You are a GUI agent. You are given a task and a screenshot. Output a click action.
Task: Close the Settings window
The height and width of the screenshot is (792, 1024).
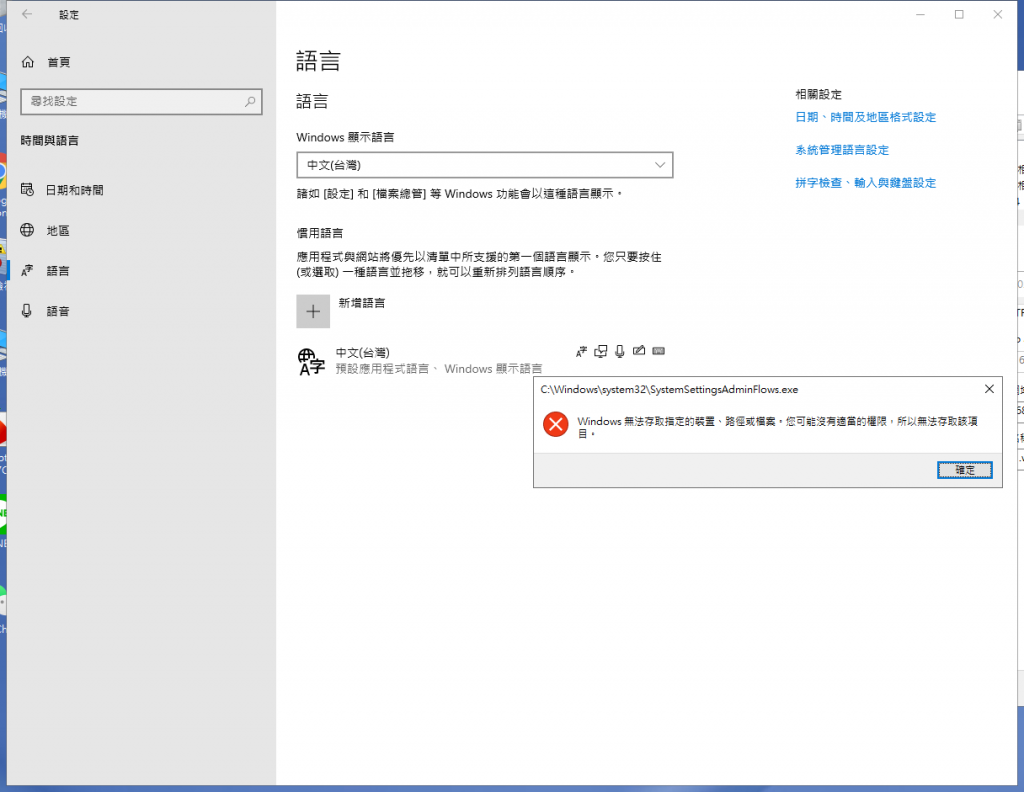(x=997, y=14)
